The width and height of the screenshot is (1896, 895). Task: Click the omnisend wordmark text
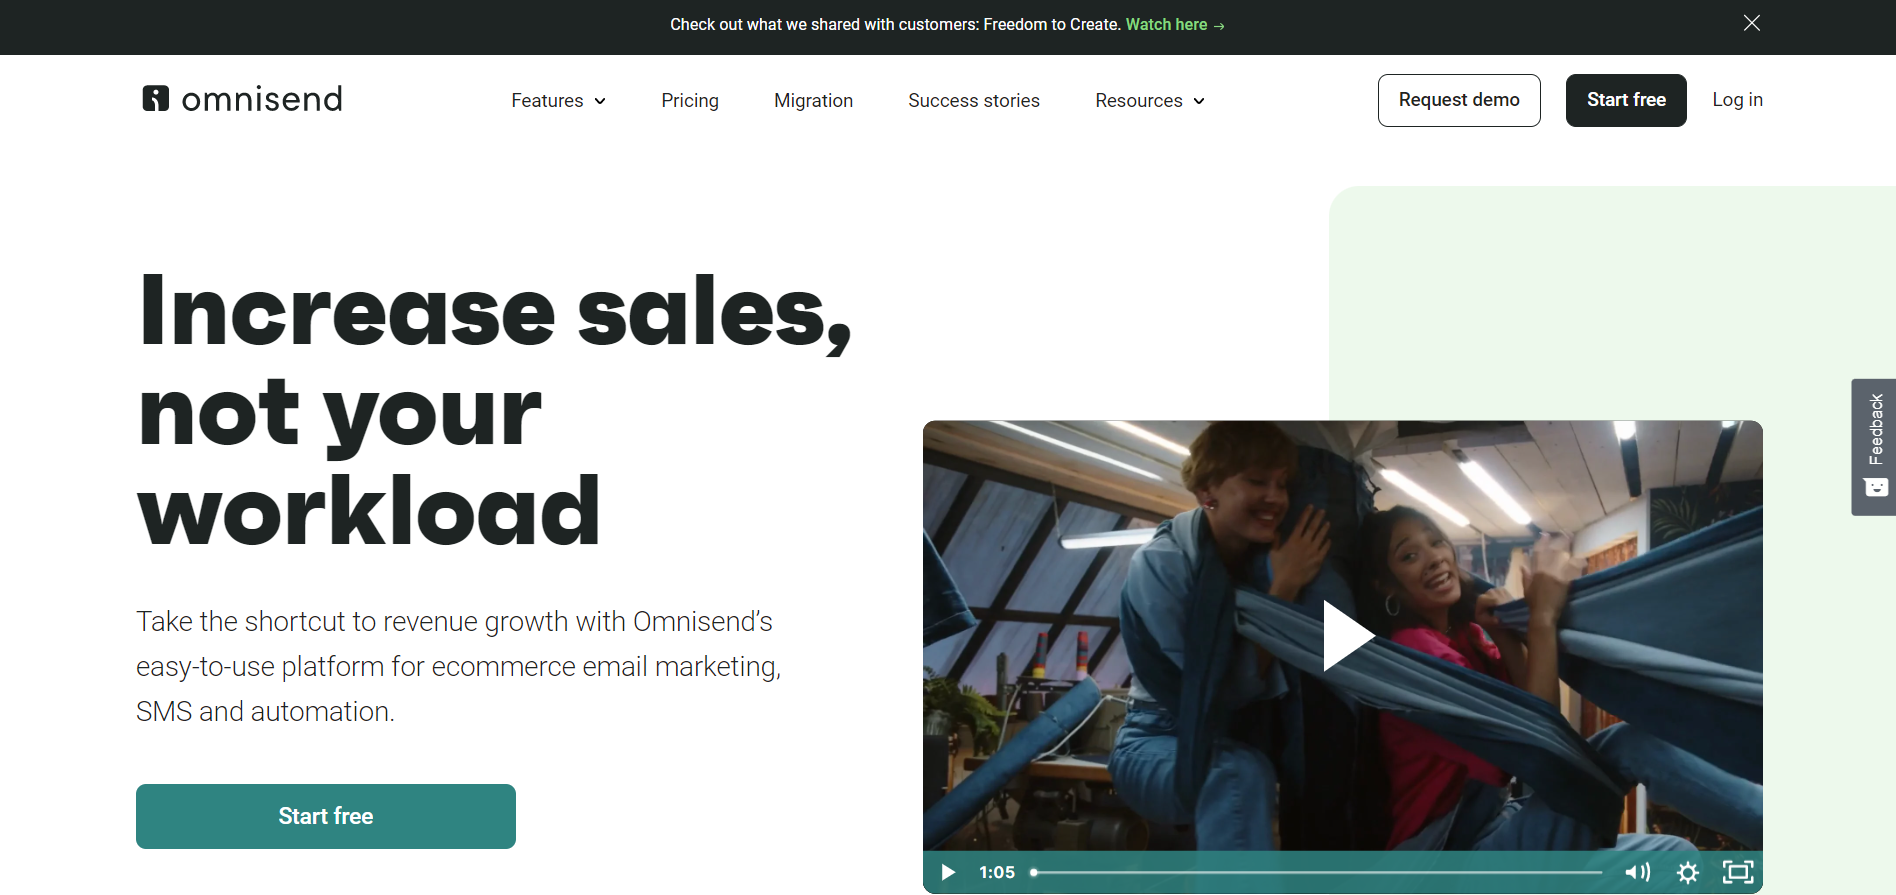[262, 99]
